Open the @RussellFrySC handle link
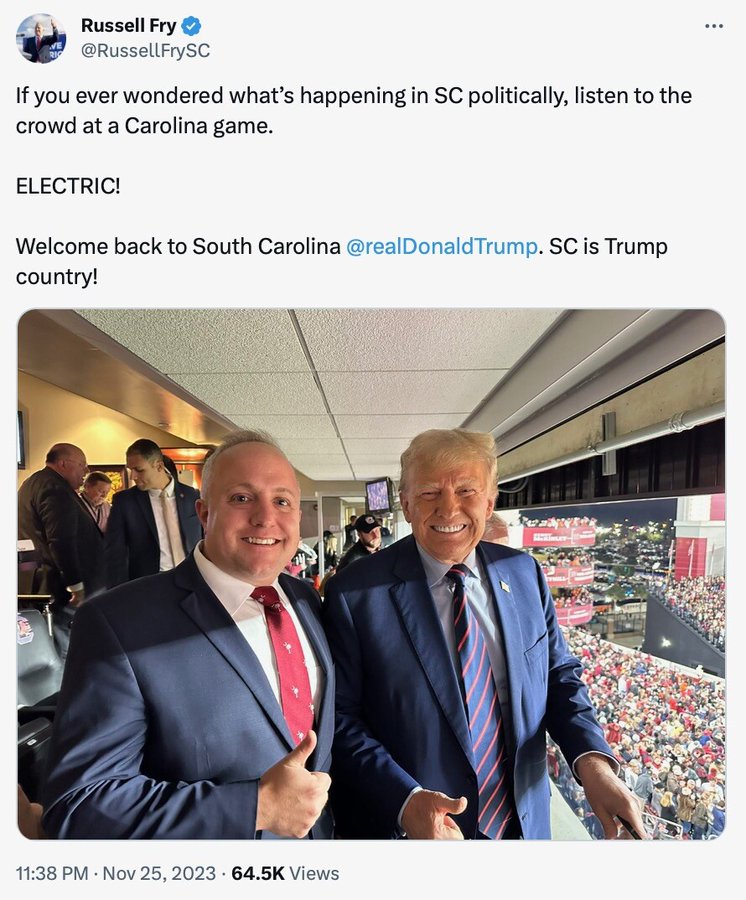The height and width of the screenshot is (900, 746). [145, 51]
